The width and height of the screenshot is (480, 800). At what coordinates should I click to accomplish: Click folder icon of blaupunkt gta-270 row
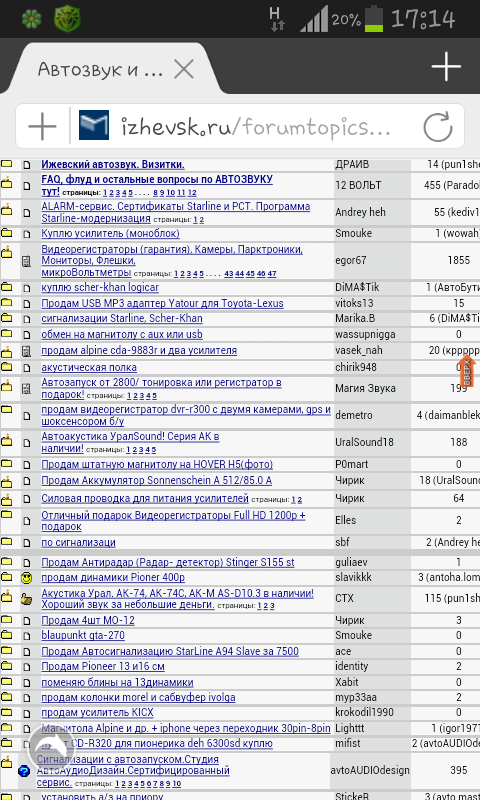[6, 635]
